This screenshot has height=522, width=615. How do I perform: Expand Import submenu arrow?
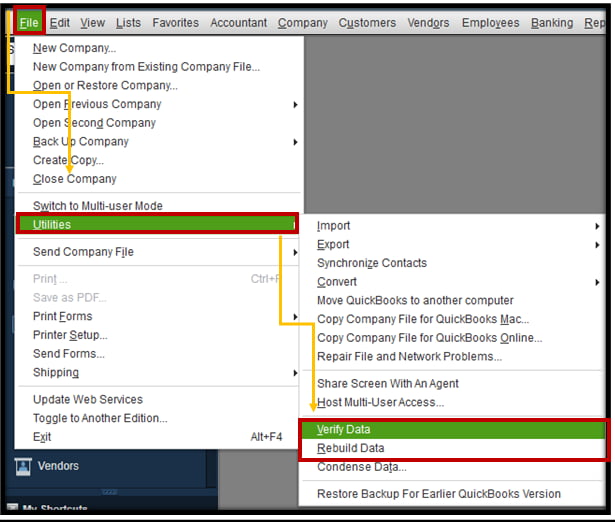pos(597,226)
